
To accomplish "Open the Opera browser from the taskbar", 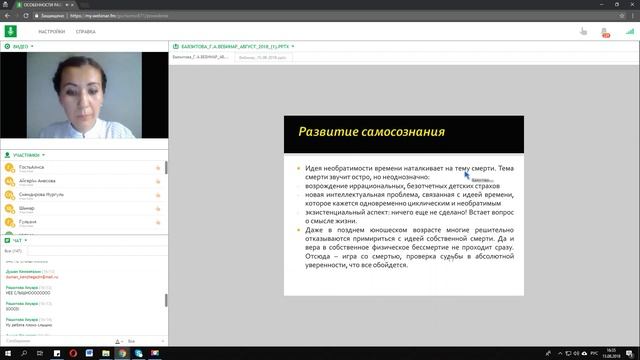I will pyautogui.click(x=73, y=353).
